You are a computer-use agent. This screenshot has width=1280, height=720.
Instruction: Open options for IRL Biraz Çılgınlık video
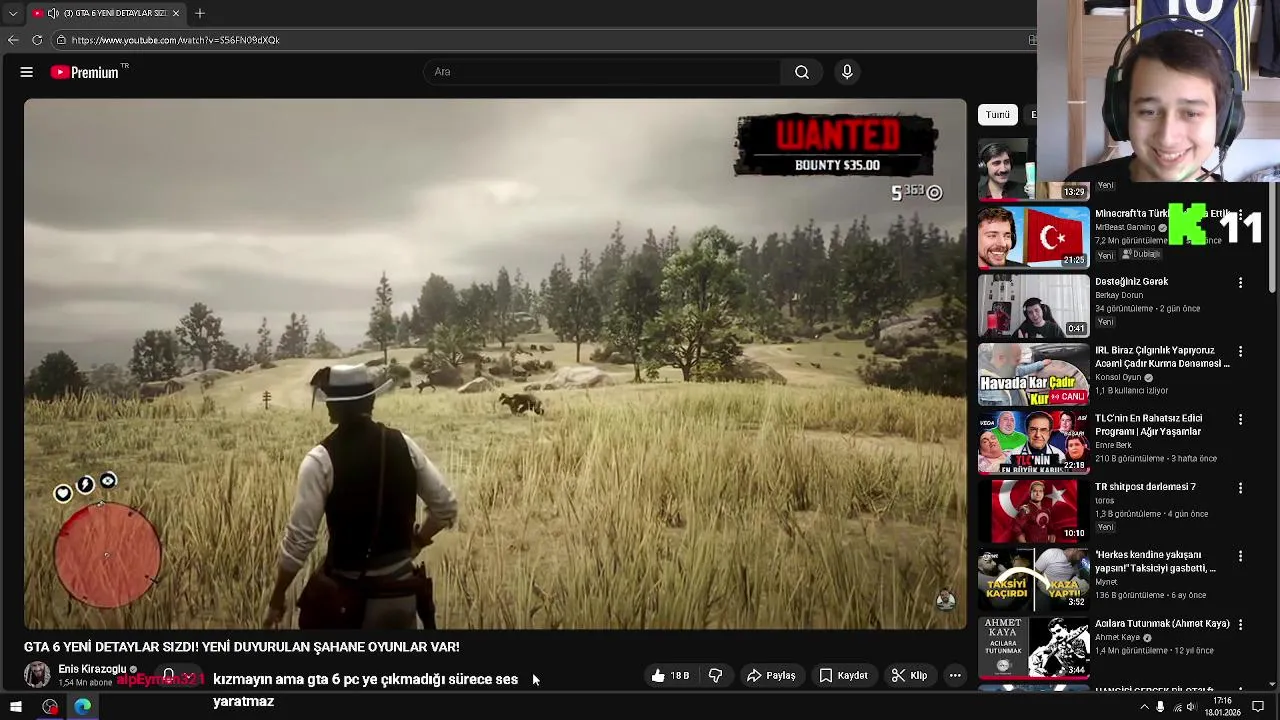click(1241, 351)
